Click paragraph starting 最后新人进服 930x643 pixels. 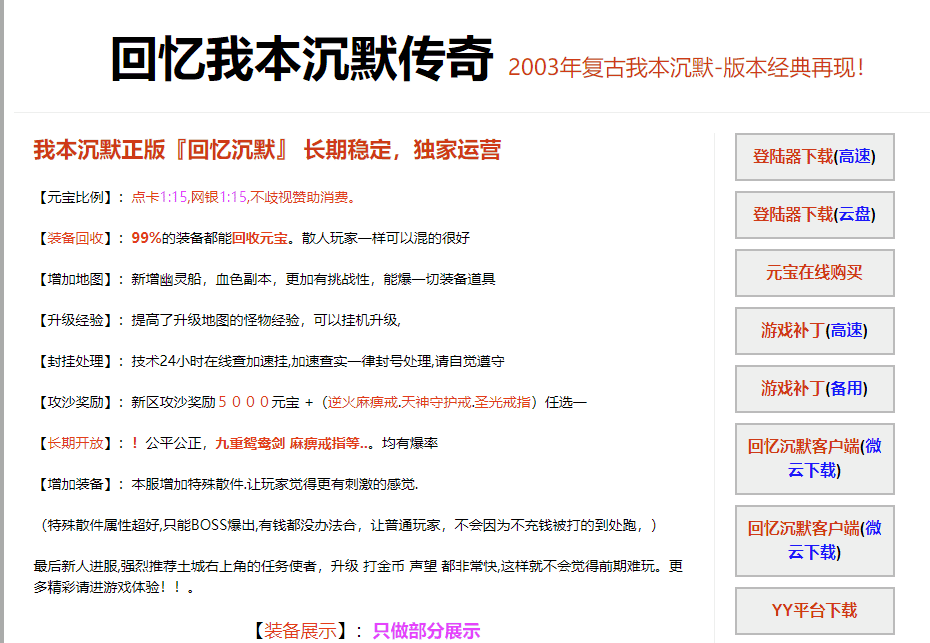[x=358, y=577]
